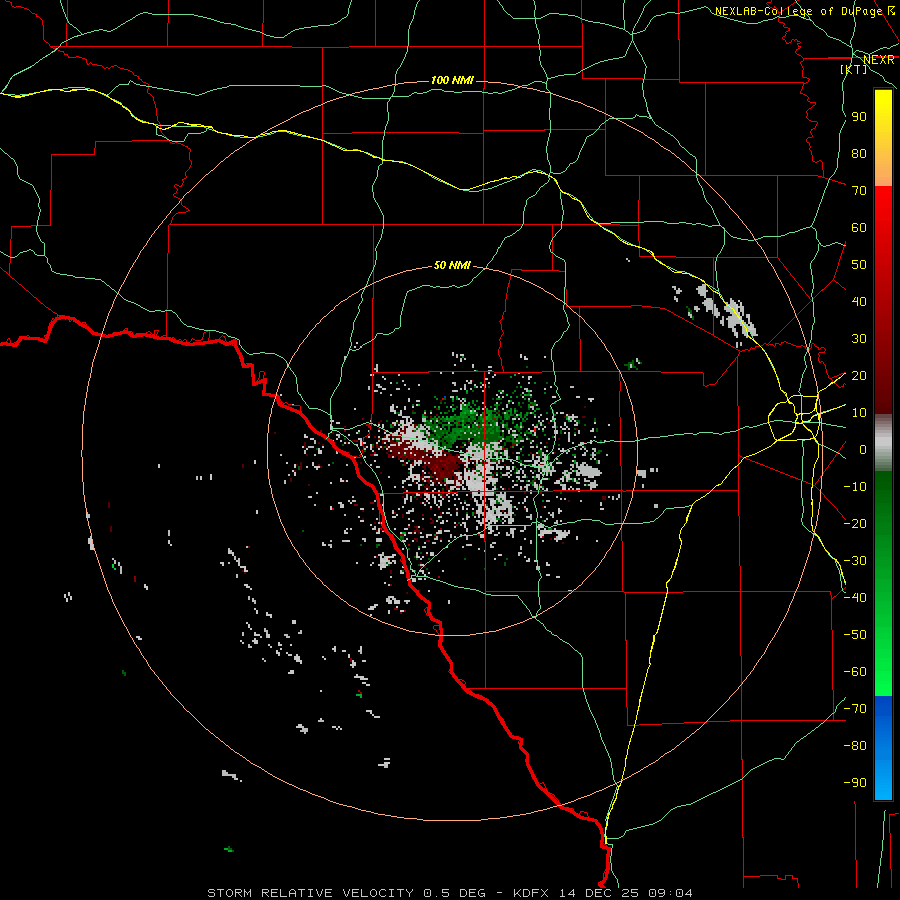Click the 40 value on velocity scale
Image resolution: width=900 pixels, height=900 pixels.
(859, 301)
